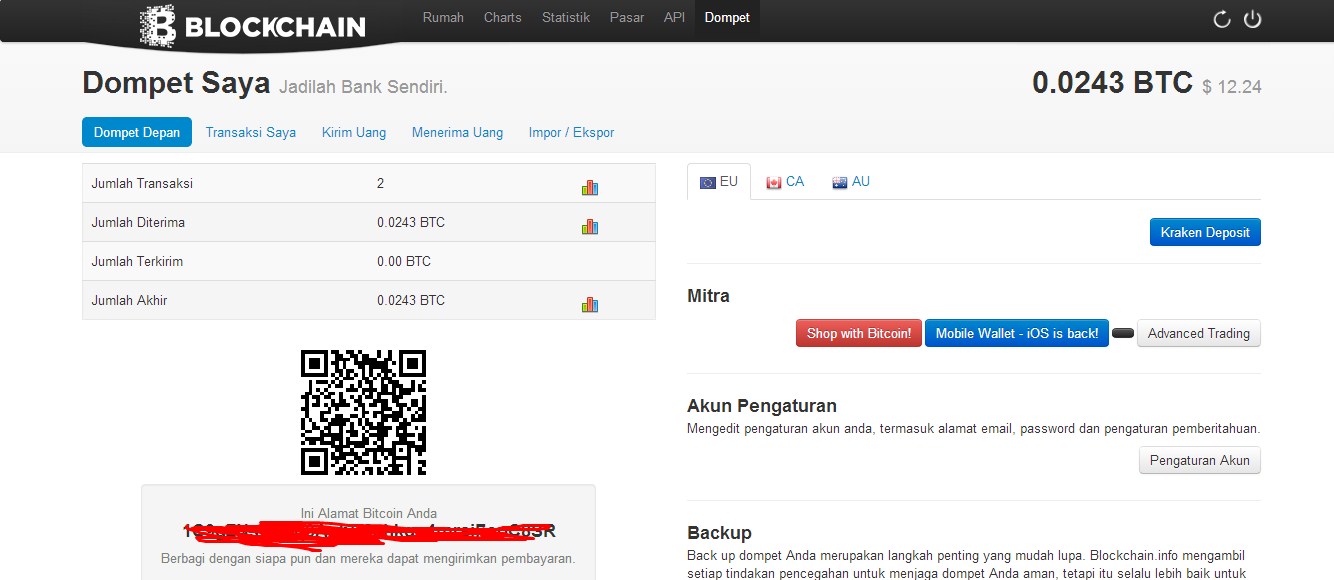The height and width of the screenshot is (580, 1334).
Task: Open Statistik in top navigation
Action: (566, 18)
